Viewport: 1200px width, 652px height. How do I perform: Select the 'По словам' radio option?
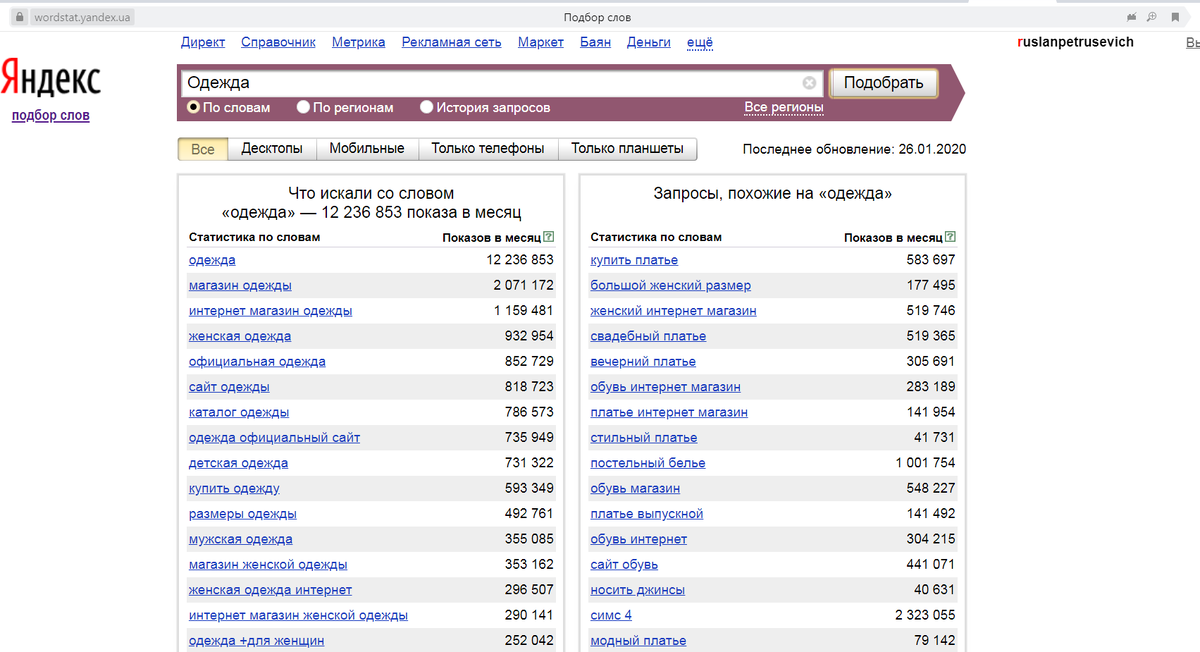[x=194, y=107]
